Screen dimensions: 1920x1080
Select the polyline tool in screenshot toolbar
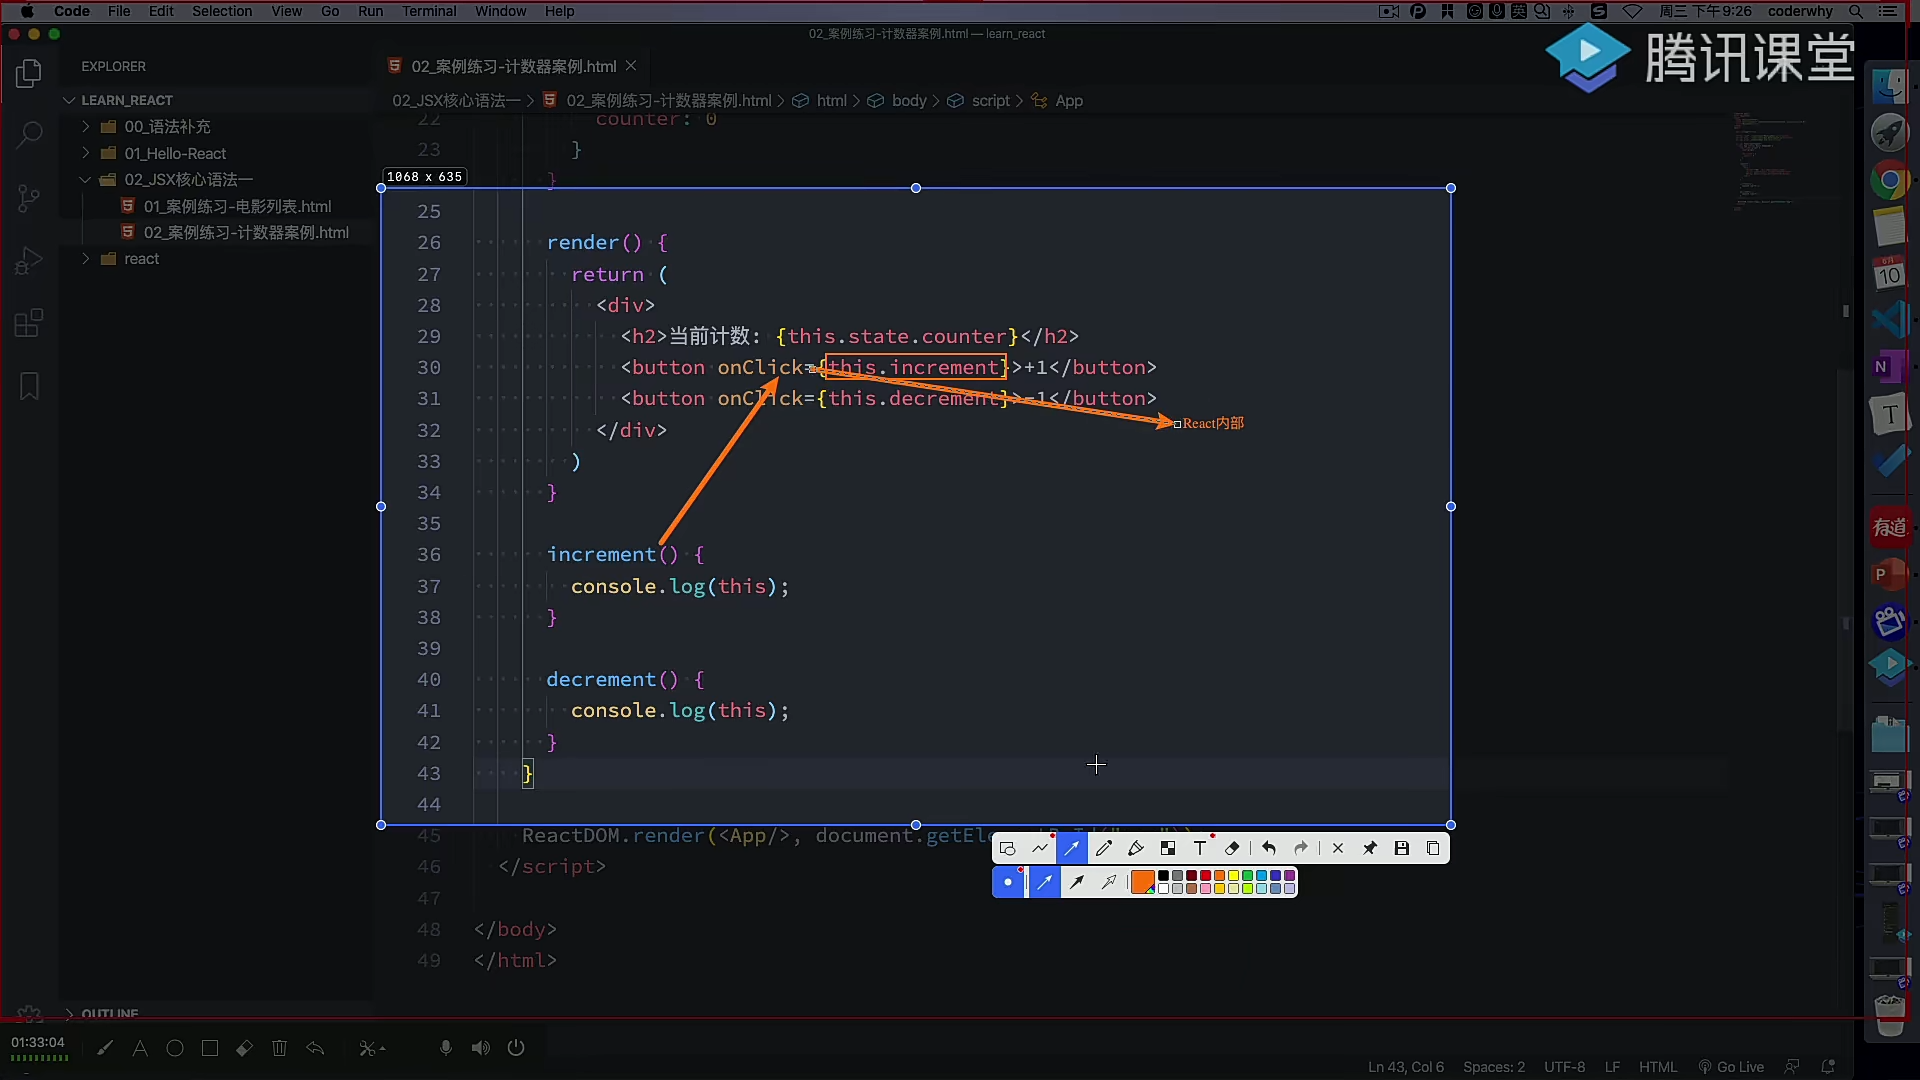[x=1040, y=848]
